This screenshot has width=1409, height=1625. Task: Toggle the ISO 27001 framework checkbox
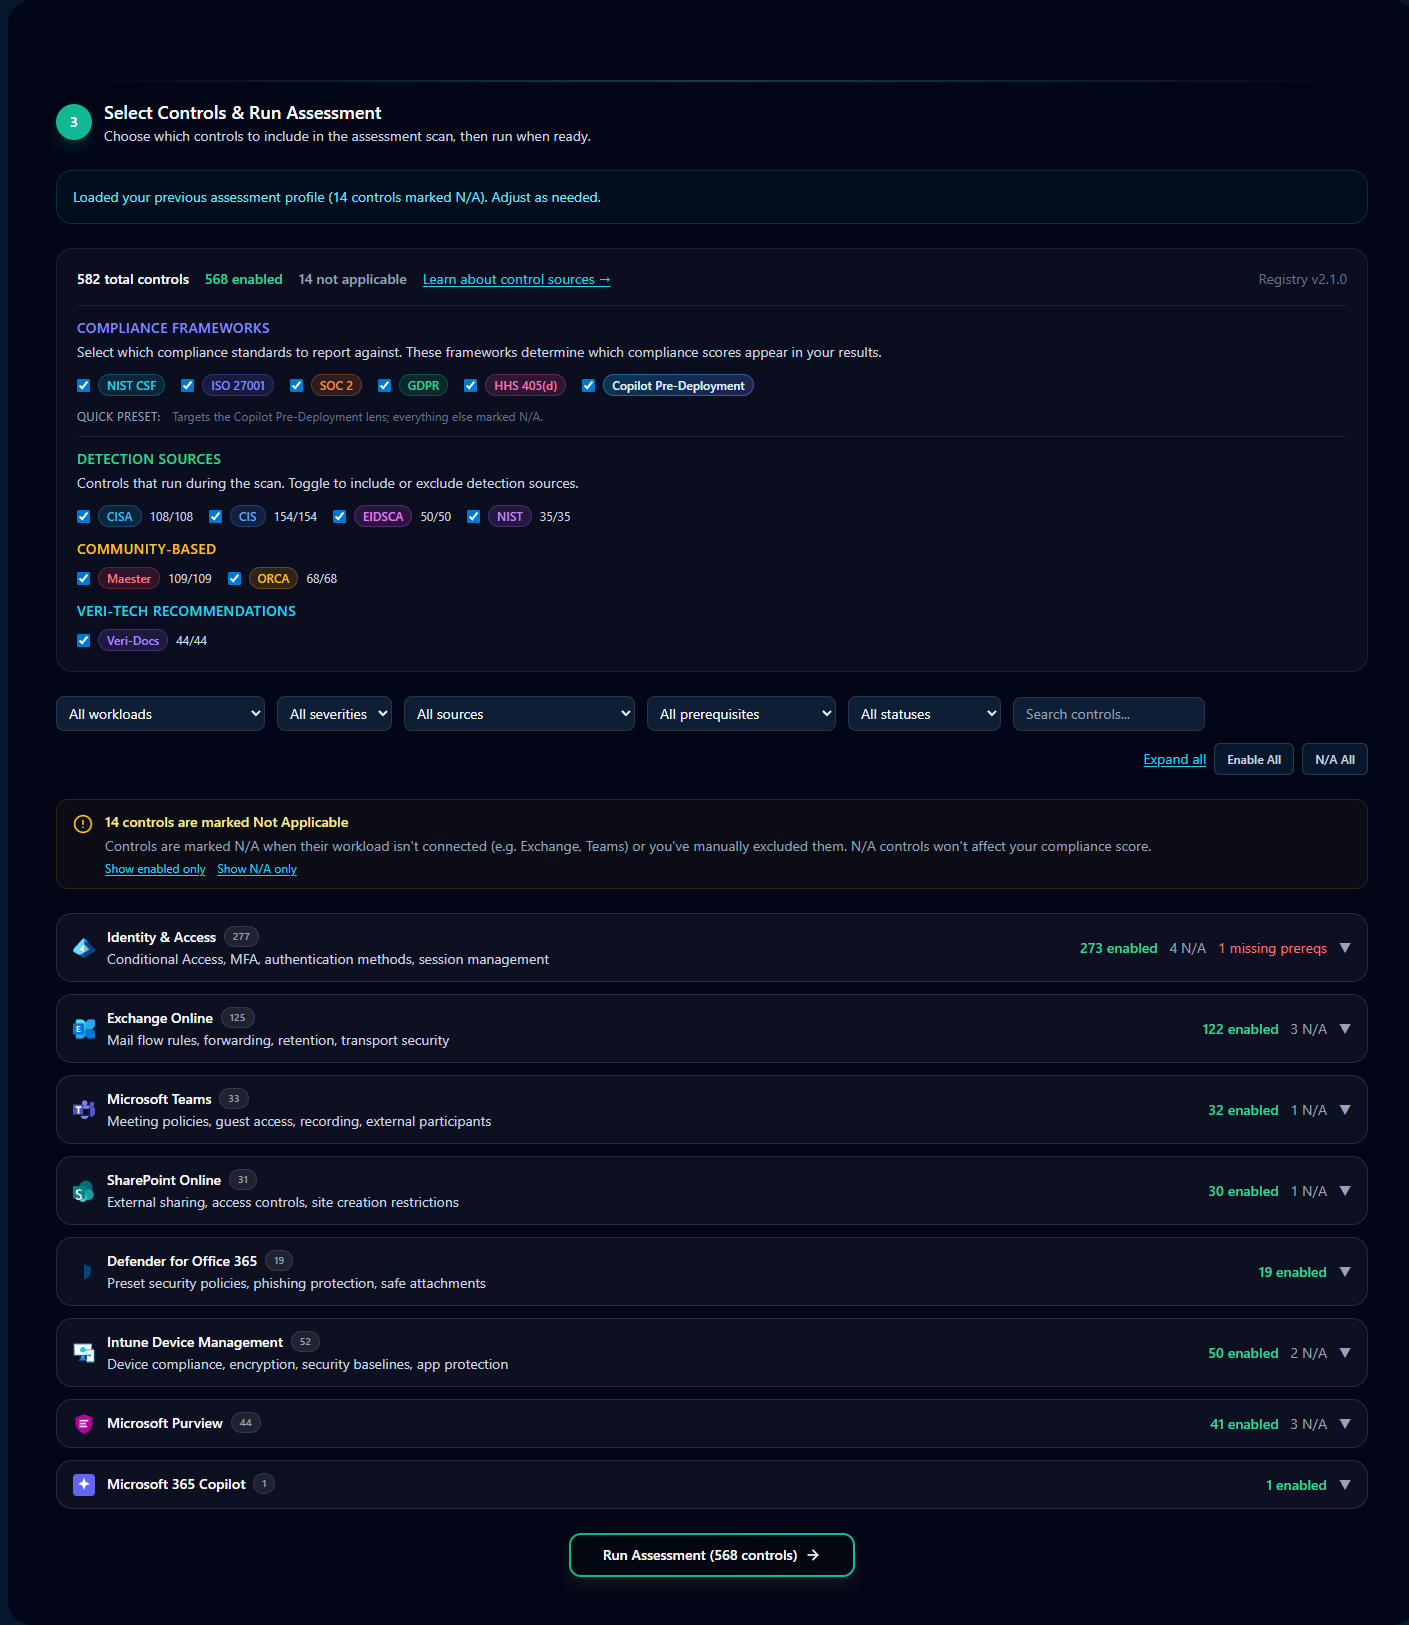click(187, 385)
